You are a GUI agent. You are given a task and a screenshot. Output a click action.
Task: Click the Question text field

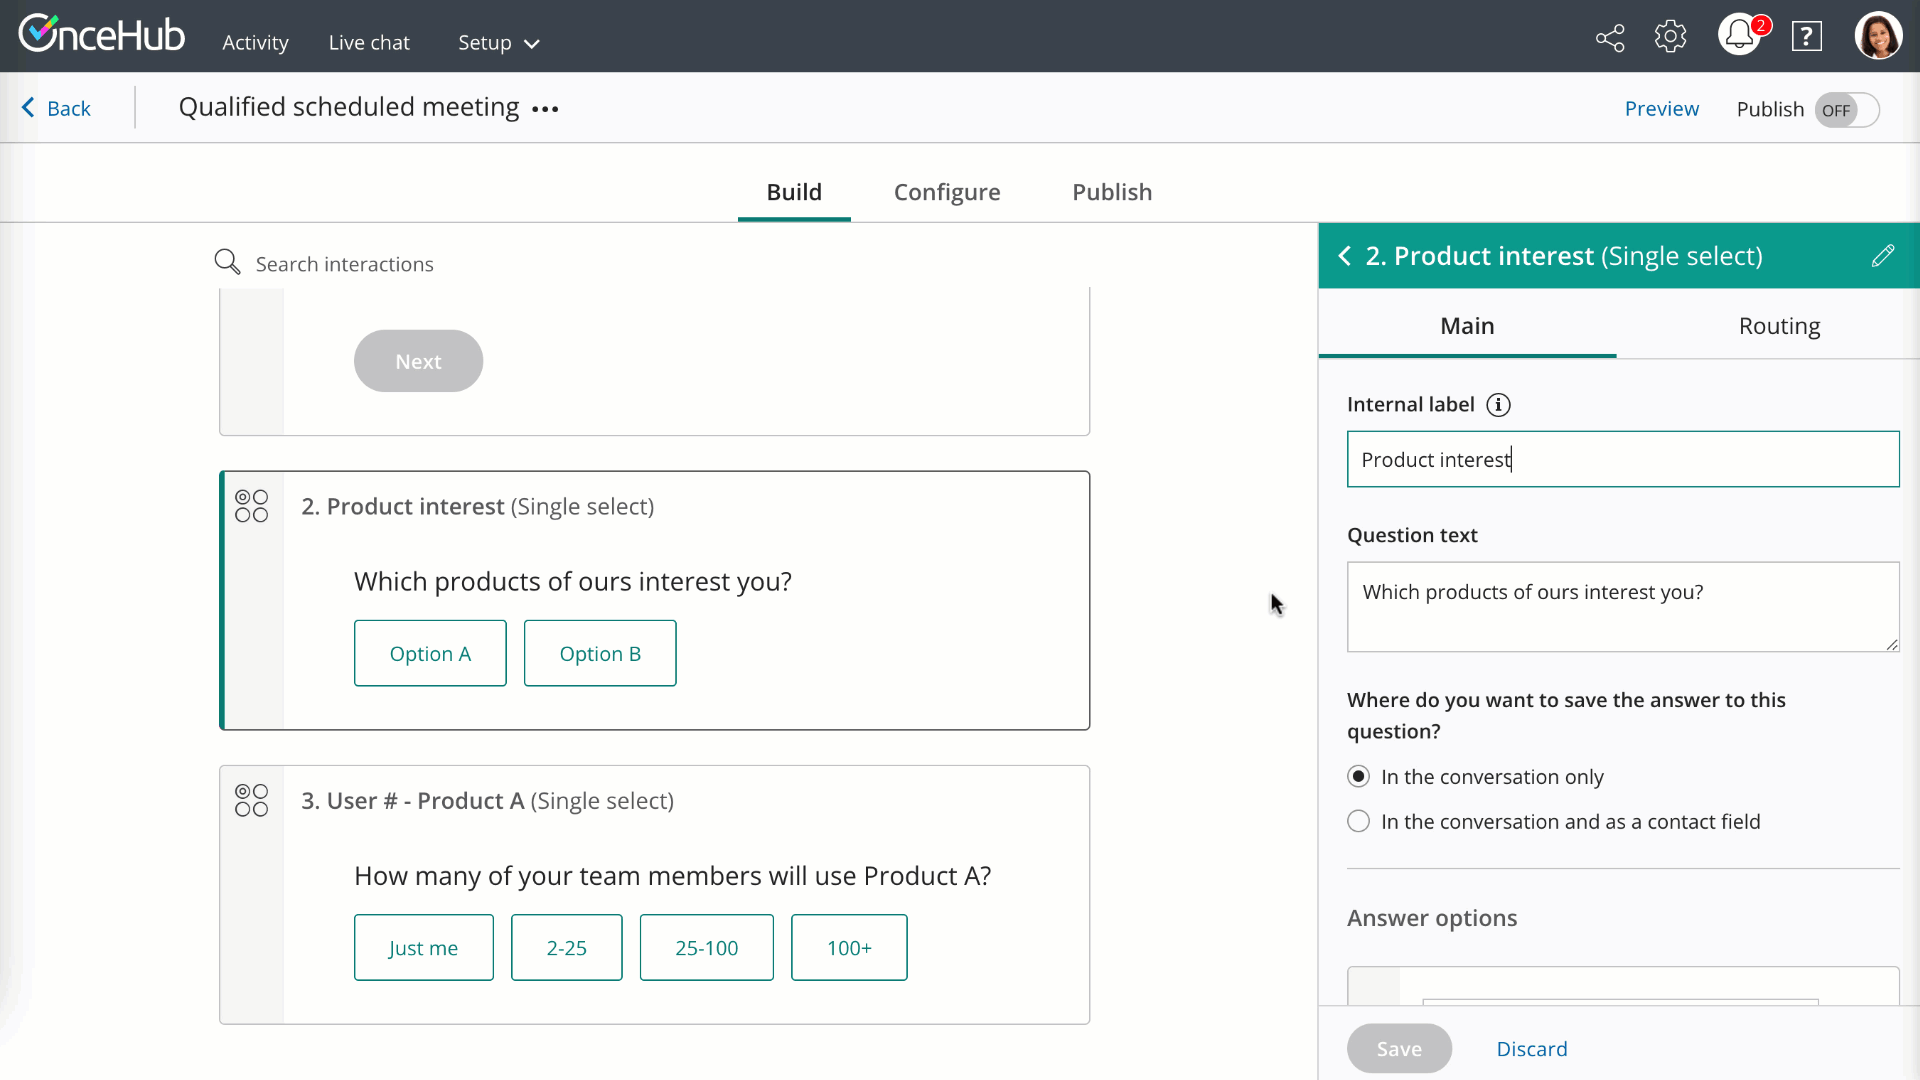[1622, 606]
